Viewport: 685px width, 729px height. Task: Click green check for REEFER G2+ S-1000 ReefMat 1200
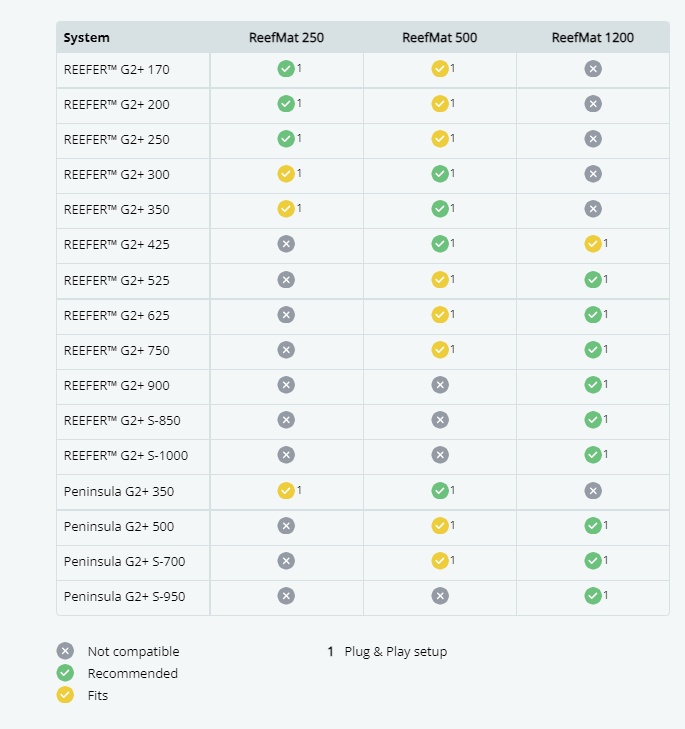(592, 455)
